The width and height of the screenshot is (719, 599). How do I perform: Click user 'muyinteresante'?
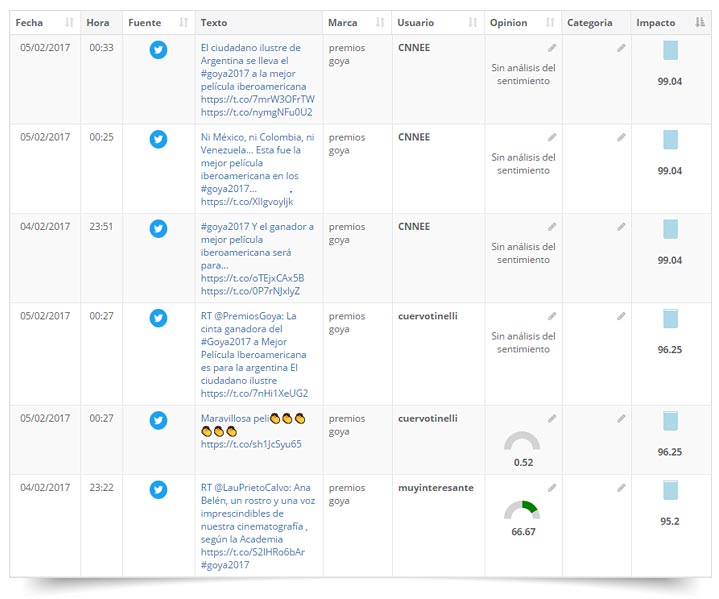pyautogui.click(x=436, y=488)
